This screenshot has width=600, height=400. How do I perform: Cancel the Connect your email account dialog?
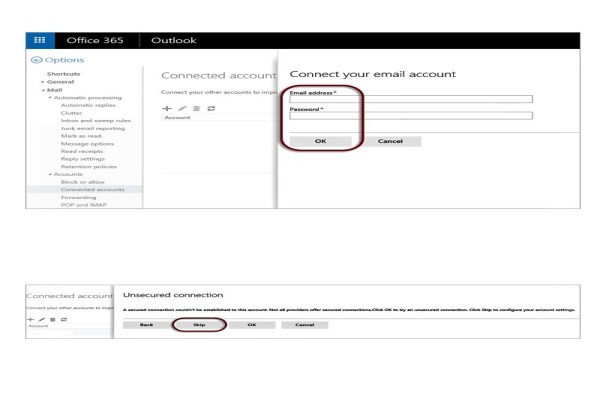point(390,141)
